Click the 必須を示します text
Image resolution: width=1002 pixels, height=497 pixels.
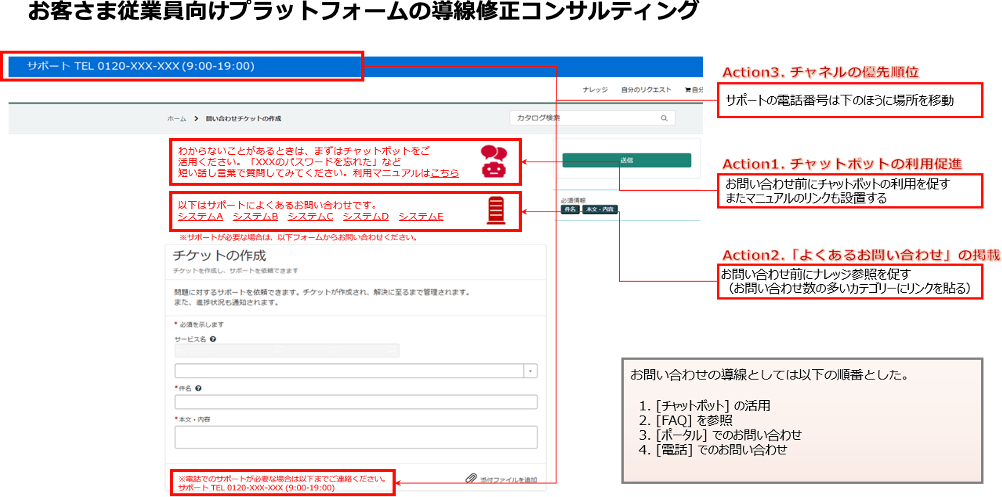coord(200,325)
